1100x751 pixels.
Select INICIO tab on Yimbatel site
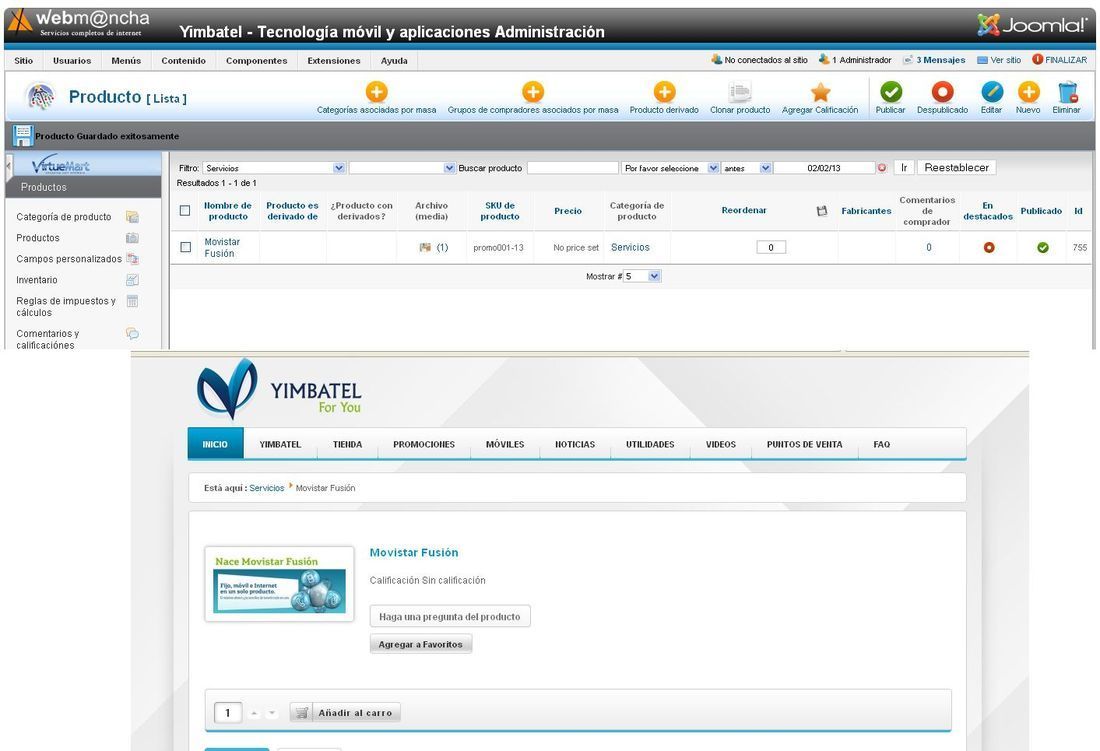(215, 444)
